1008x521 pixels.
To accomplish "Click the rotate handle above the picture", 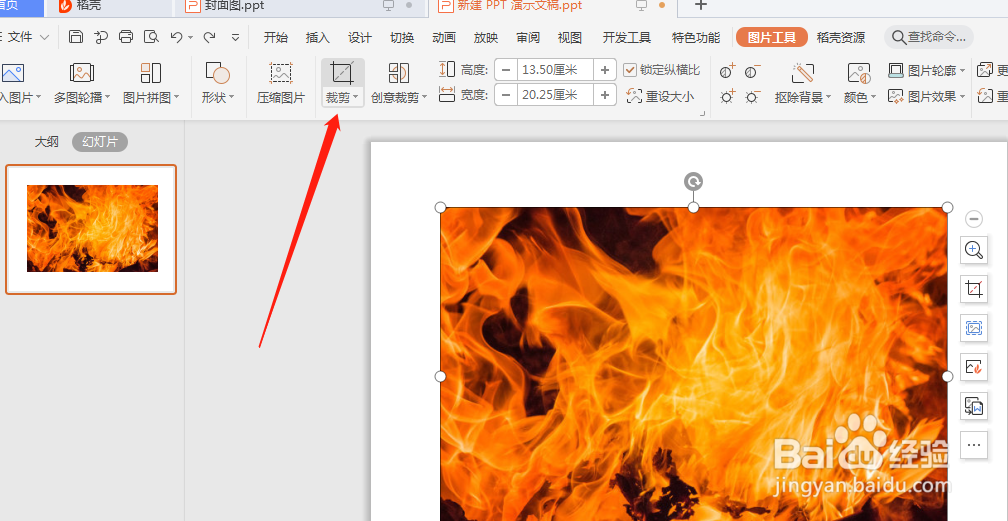I will click(693, 181).
